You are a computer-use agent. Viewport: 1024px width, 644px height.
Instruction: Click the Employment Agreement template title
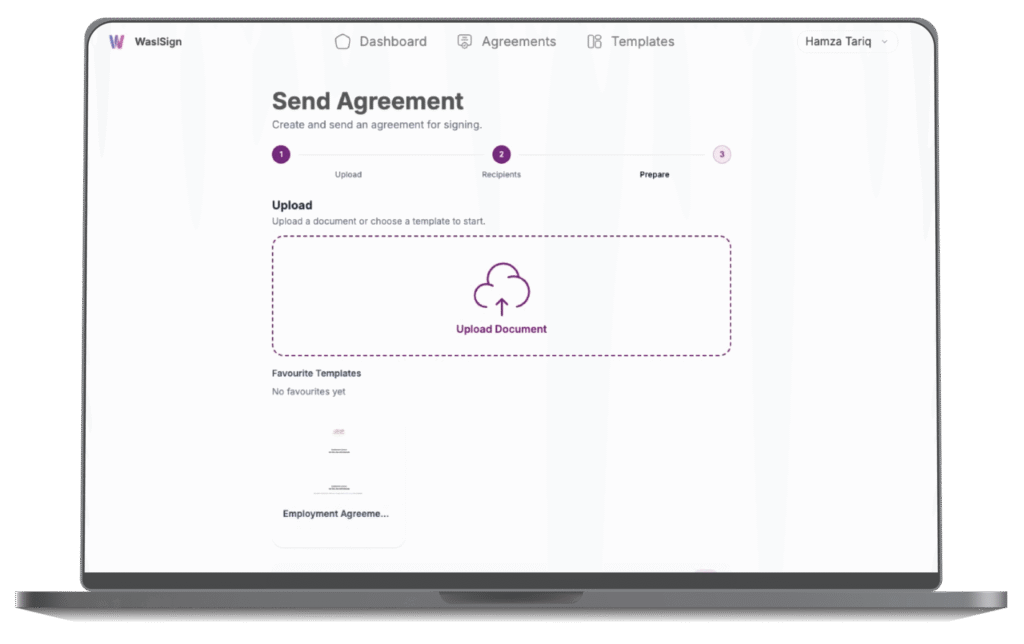coord(335,513)
